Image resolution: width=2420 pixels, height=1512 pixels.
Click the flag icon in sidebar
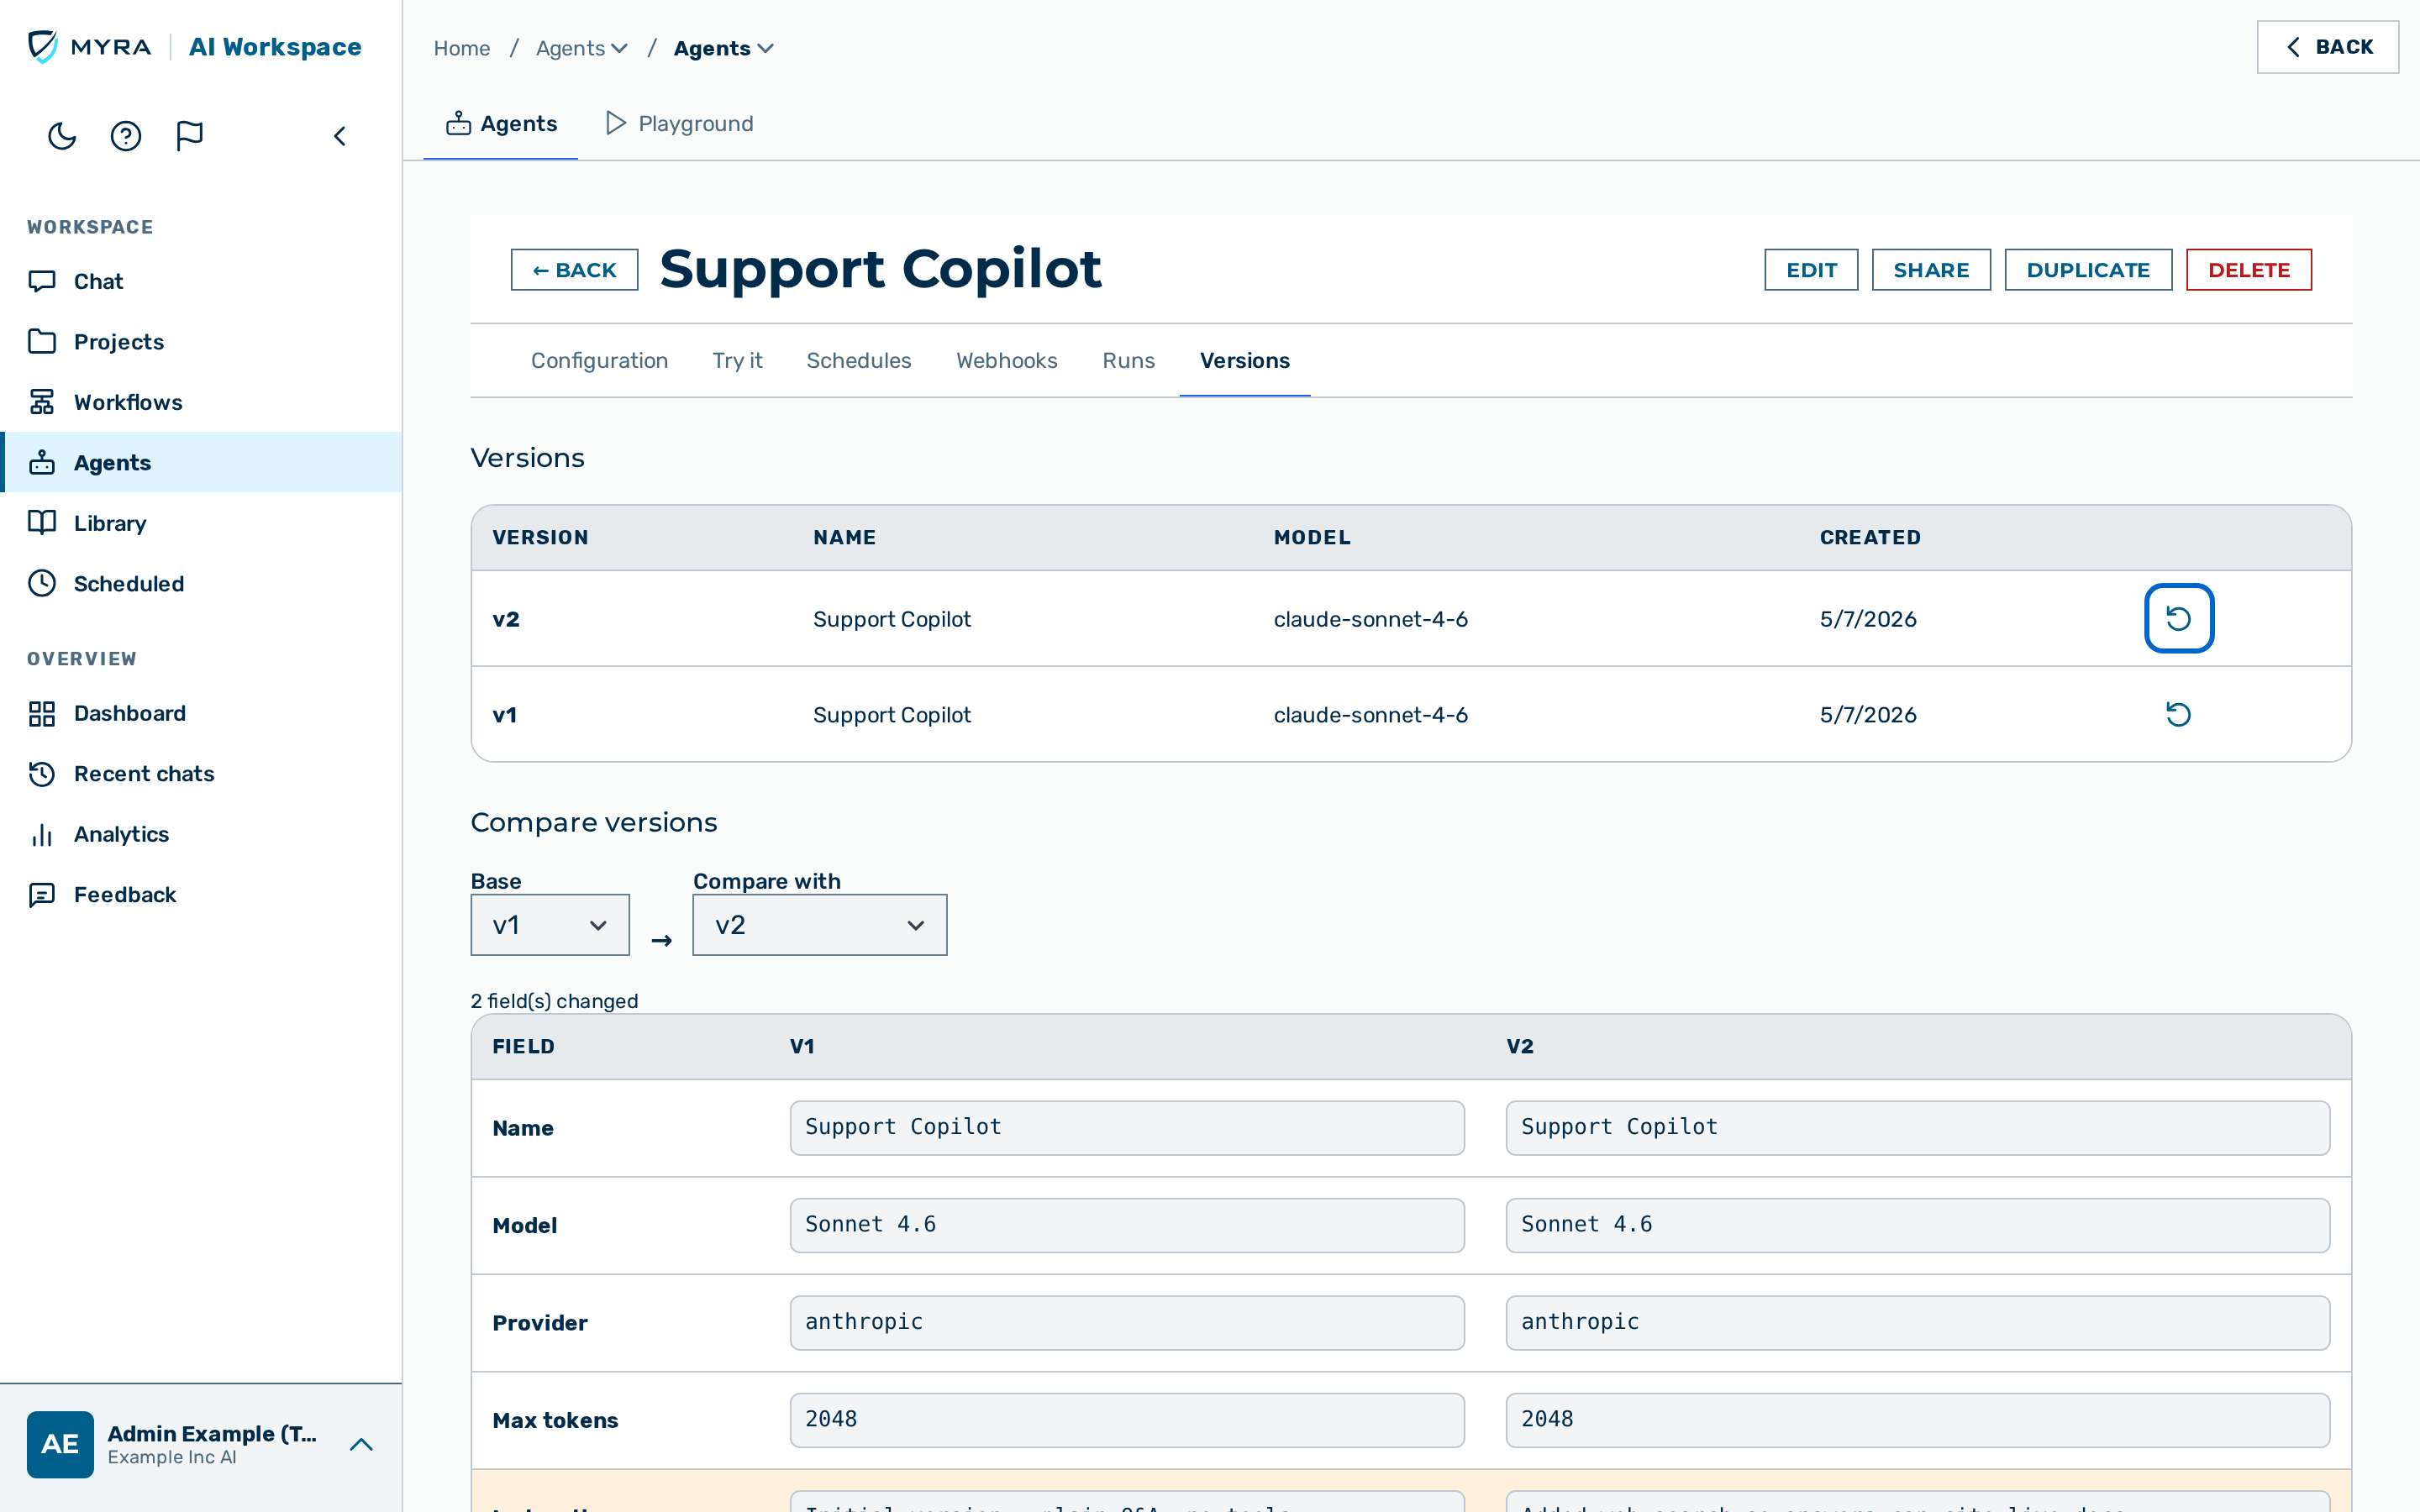(x=189, y=136)
